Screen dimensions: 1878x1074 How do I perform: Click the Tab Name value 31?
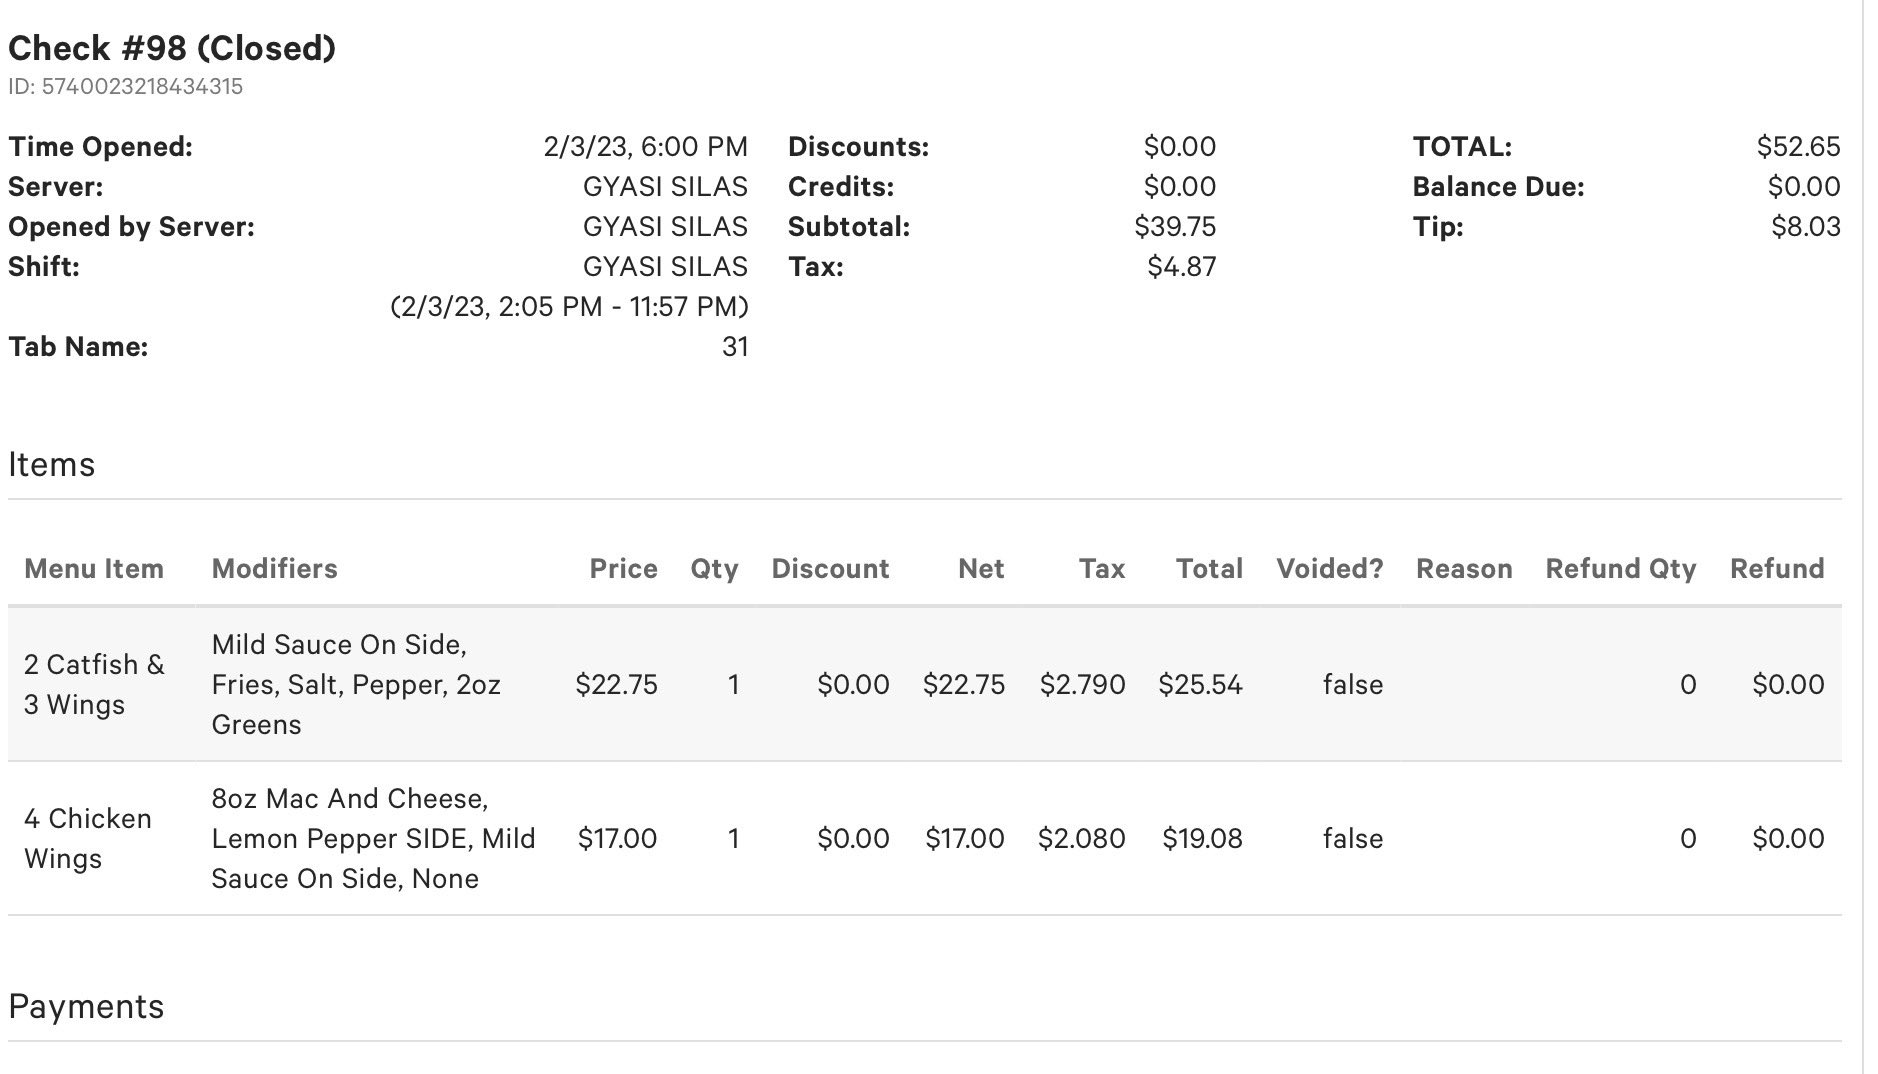pos(735,347)
